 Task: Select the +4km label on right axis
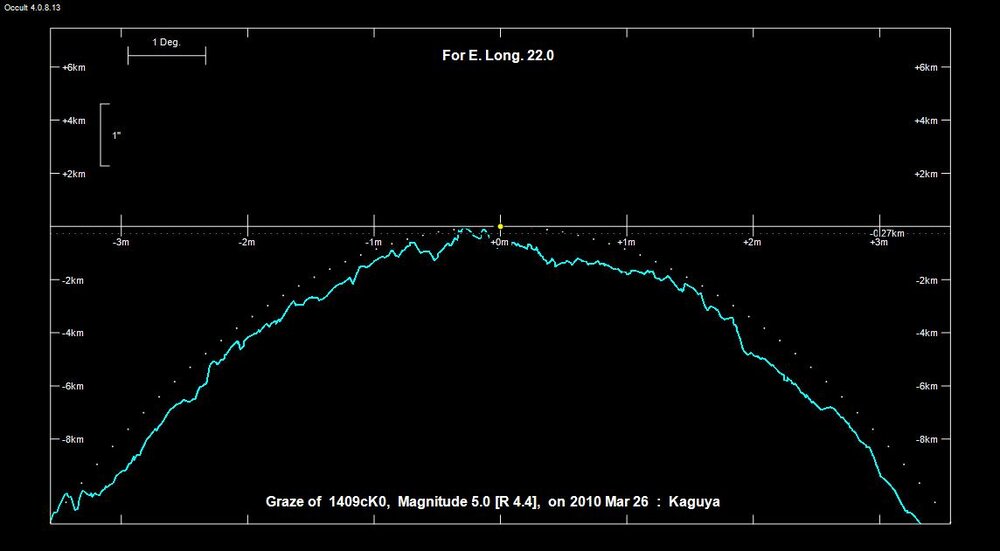tap(926, 121)
